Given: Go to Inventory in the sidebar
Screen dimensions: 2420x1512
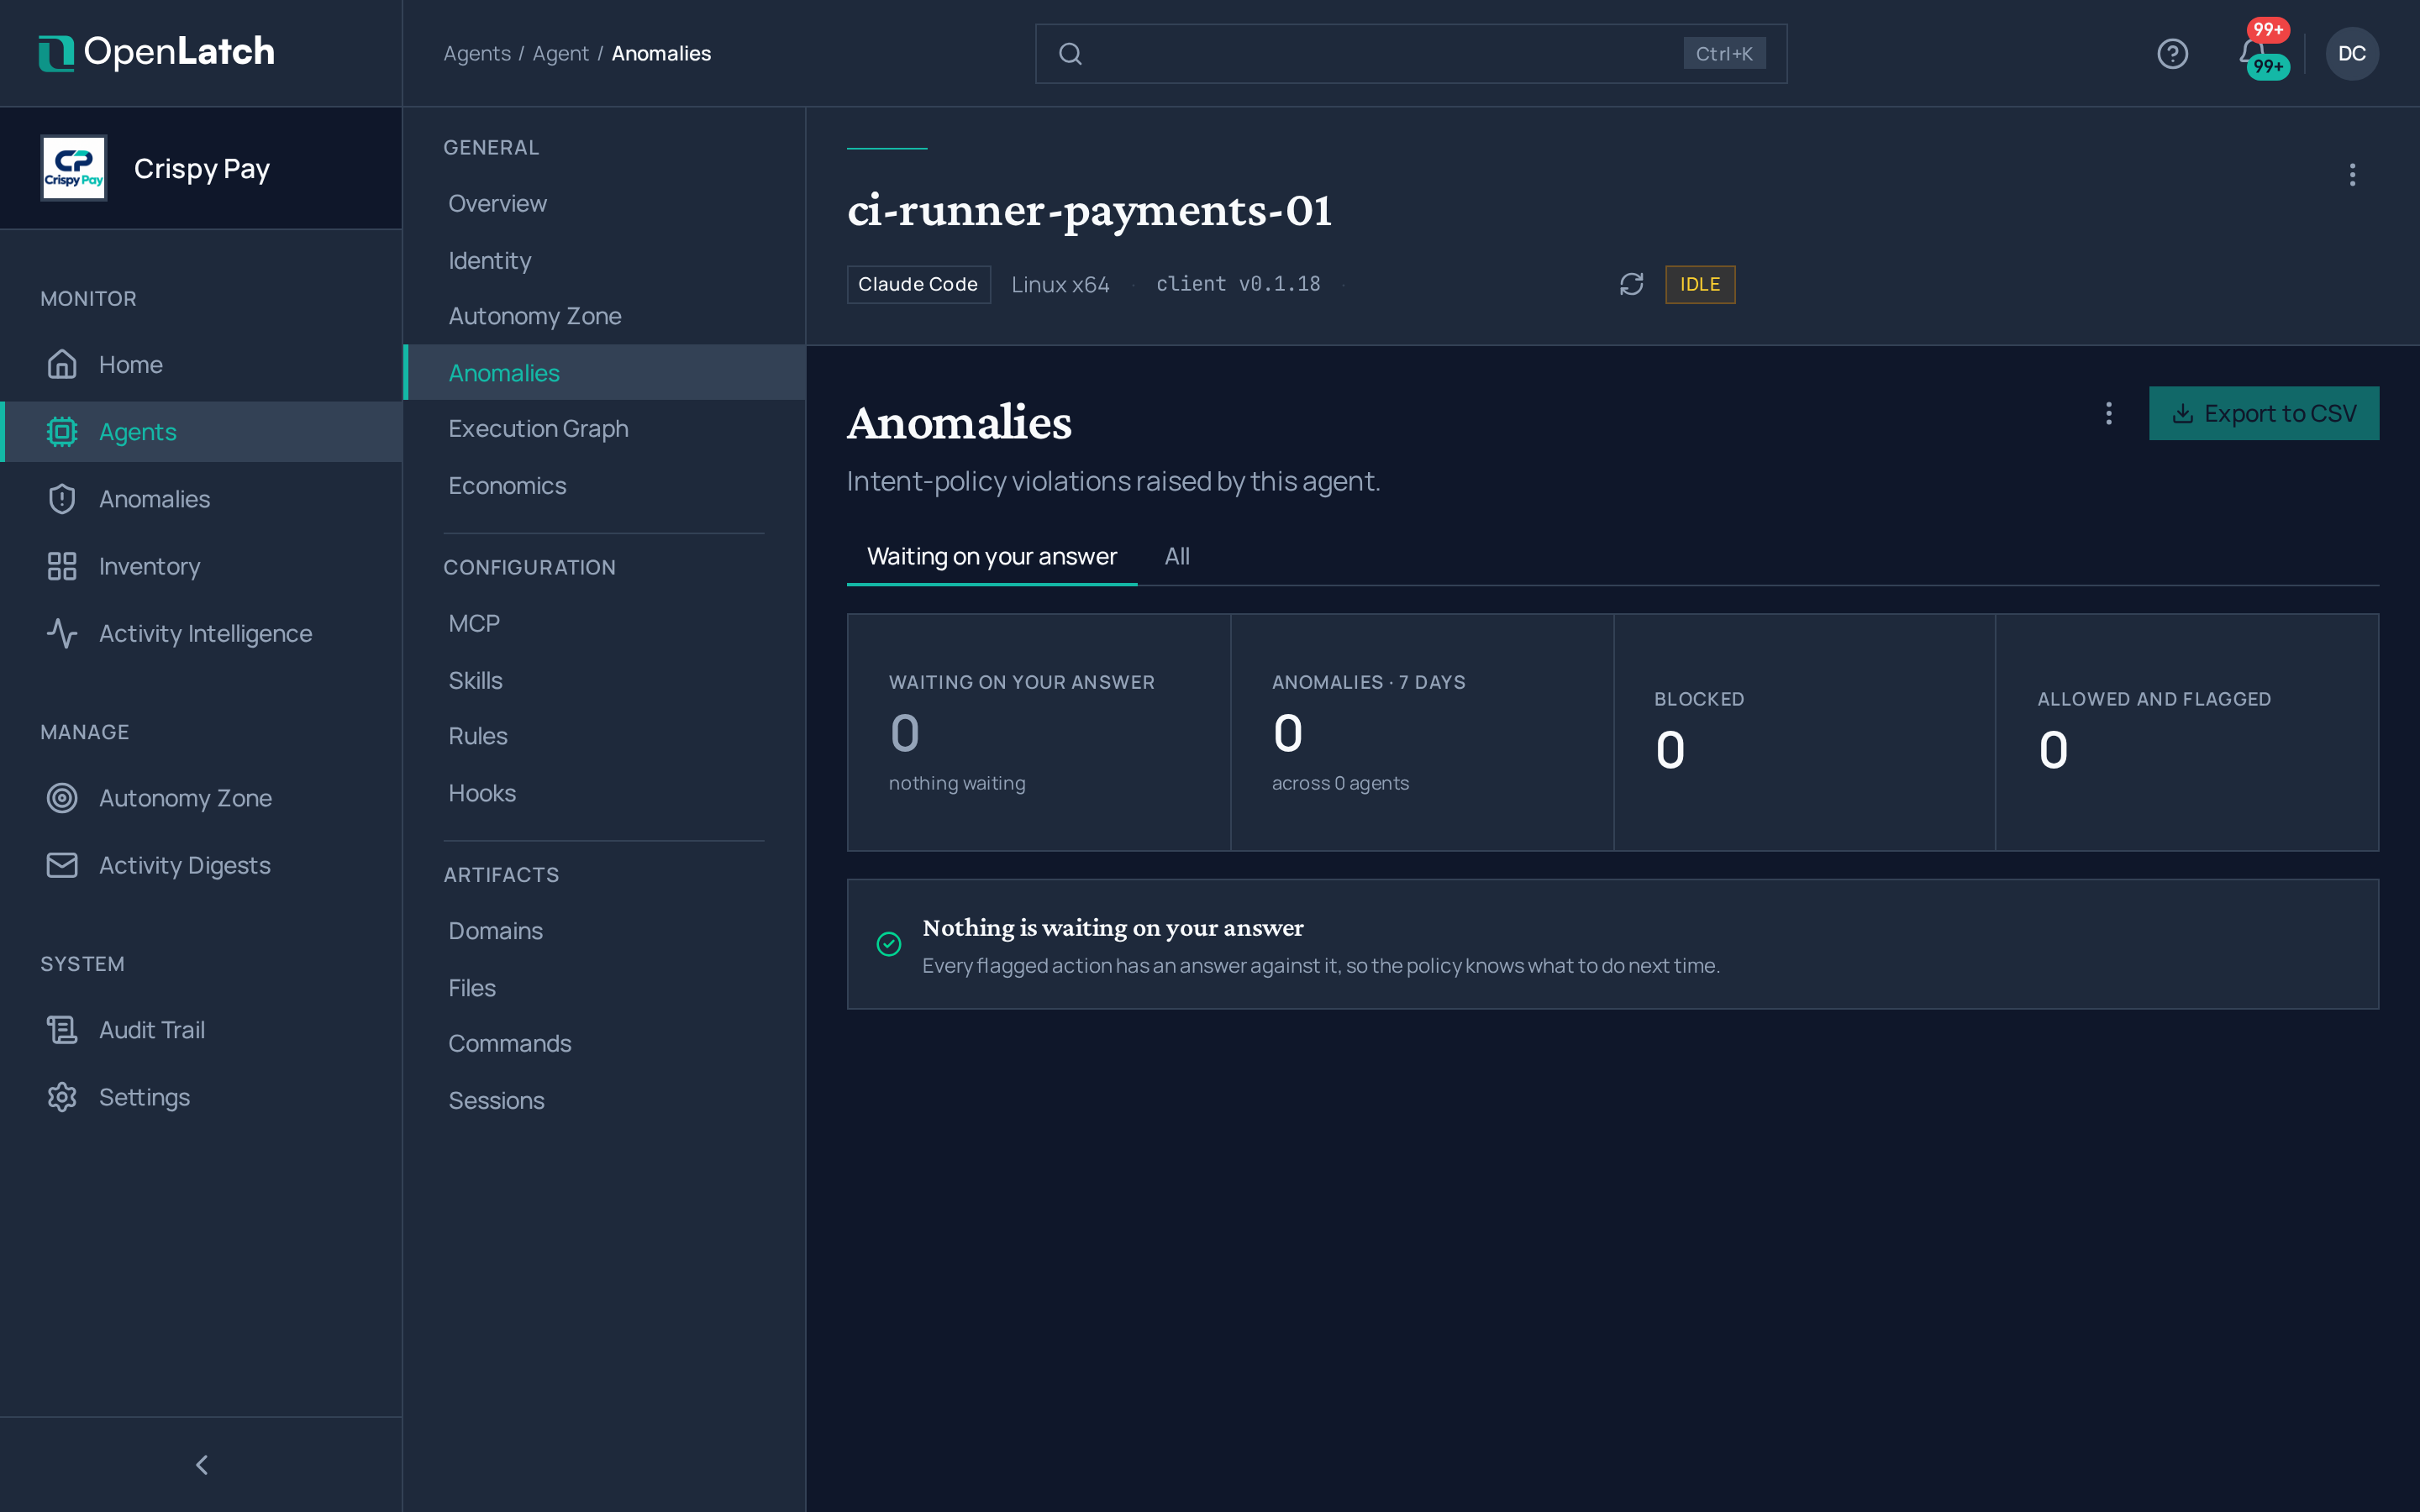Looking at the screenshot, I should pyautogui.click(x=201, y=566).
